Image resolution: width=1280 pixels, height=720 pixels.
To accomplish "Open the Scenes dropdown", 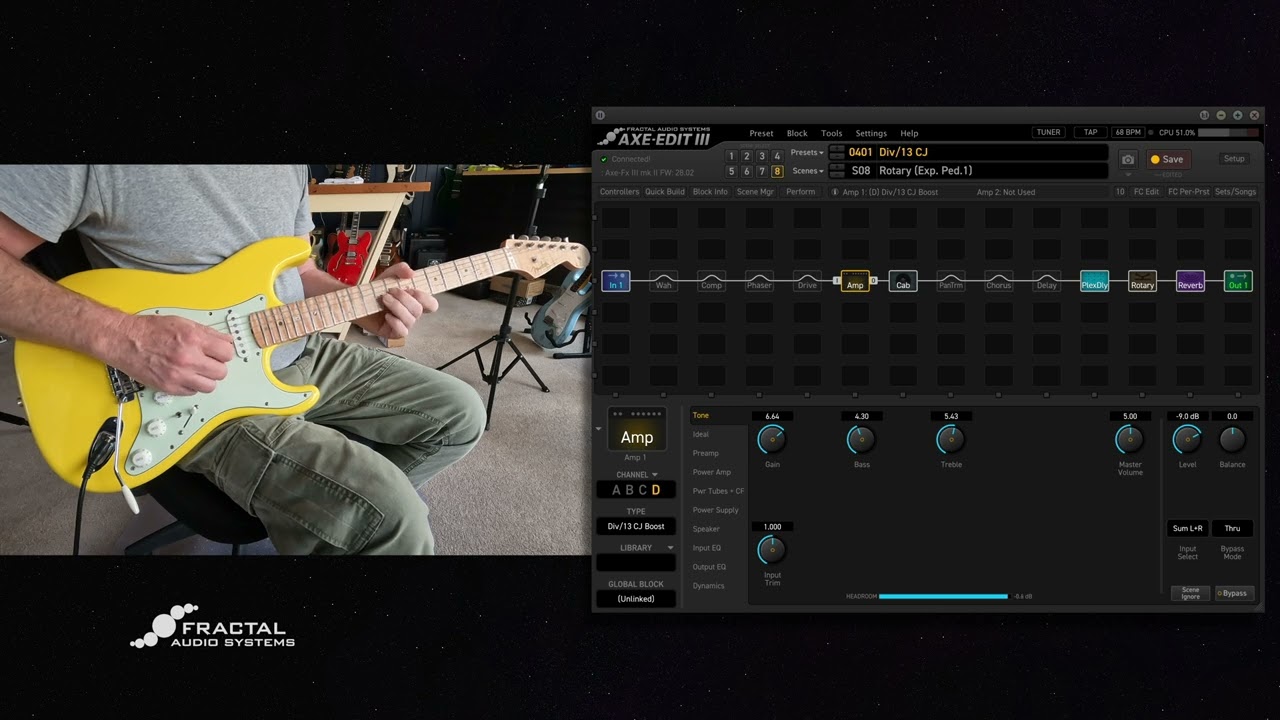I will pos(808,171).
